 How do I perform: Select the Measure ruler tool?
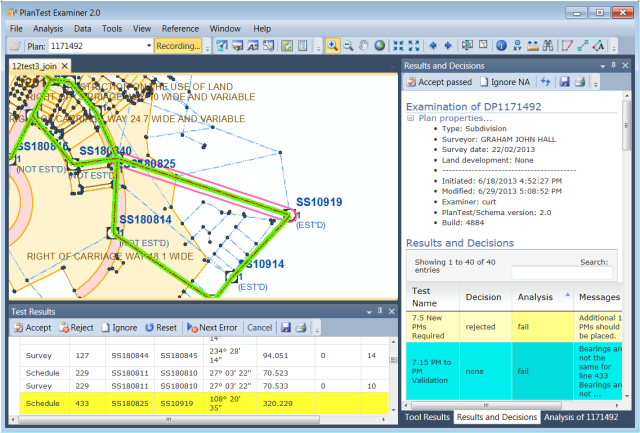[x=532, y=46]
